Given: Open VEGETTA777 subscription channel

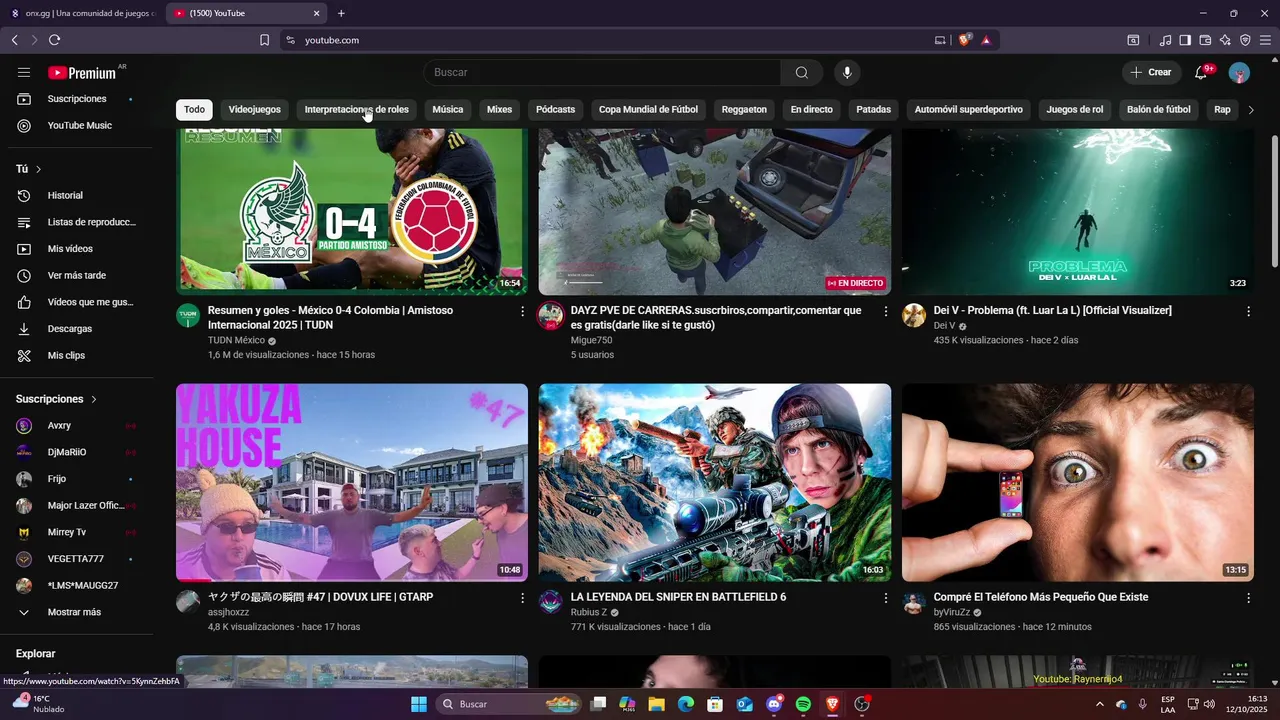Looking at the screenshot, I should (77, 559).
